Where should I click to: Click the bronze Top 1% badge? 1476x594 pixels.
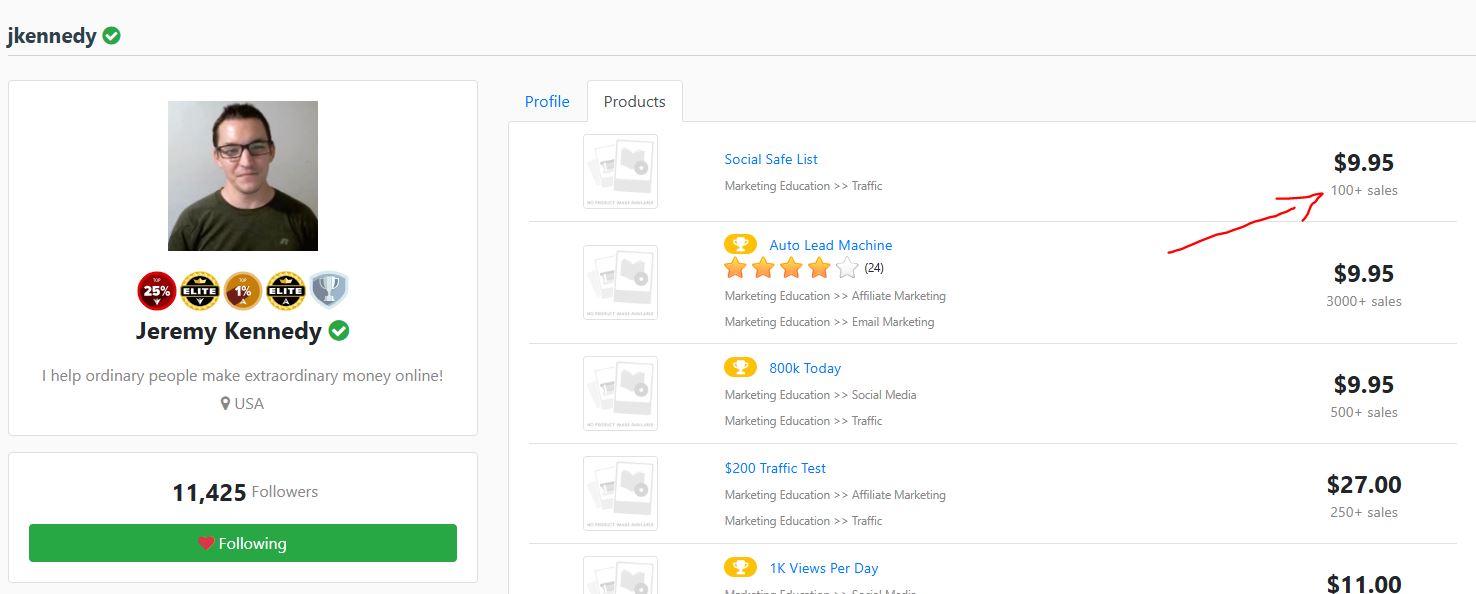point(243,290)
